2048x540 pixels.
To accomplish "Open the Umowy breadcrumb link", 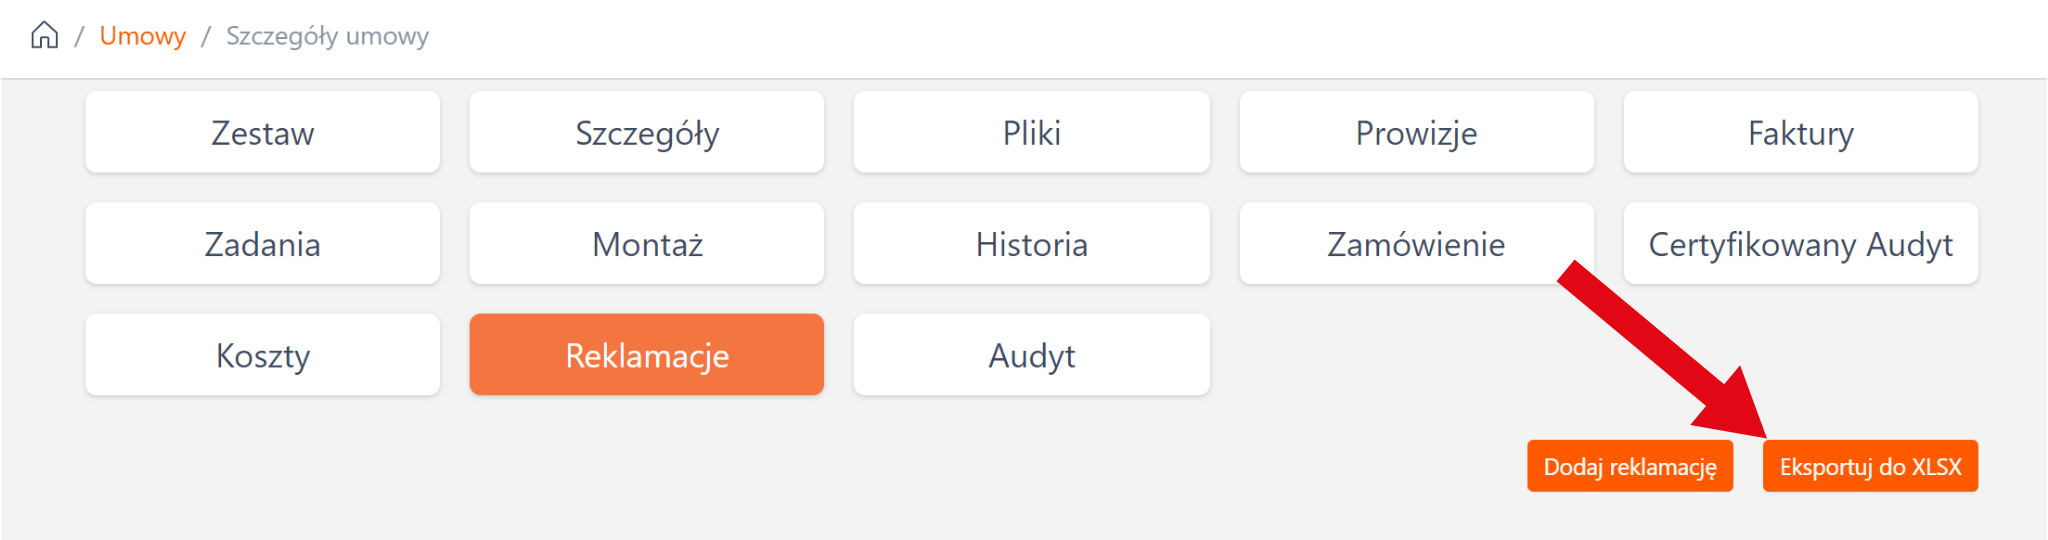I will 142,36.
